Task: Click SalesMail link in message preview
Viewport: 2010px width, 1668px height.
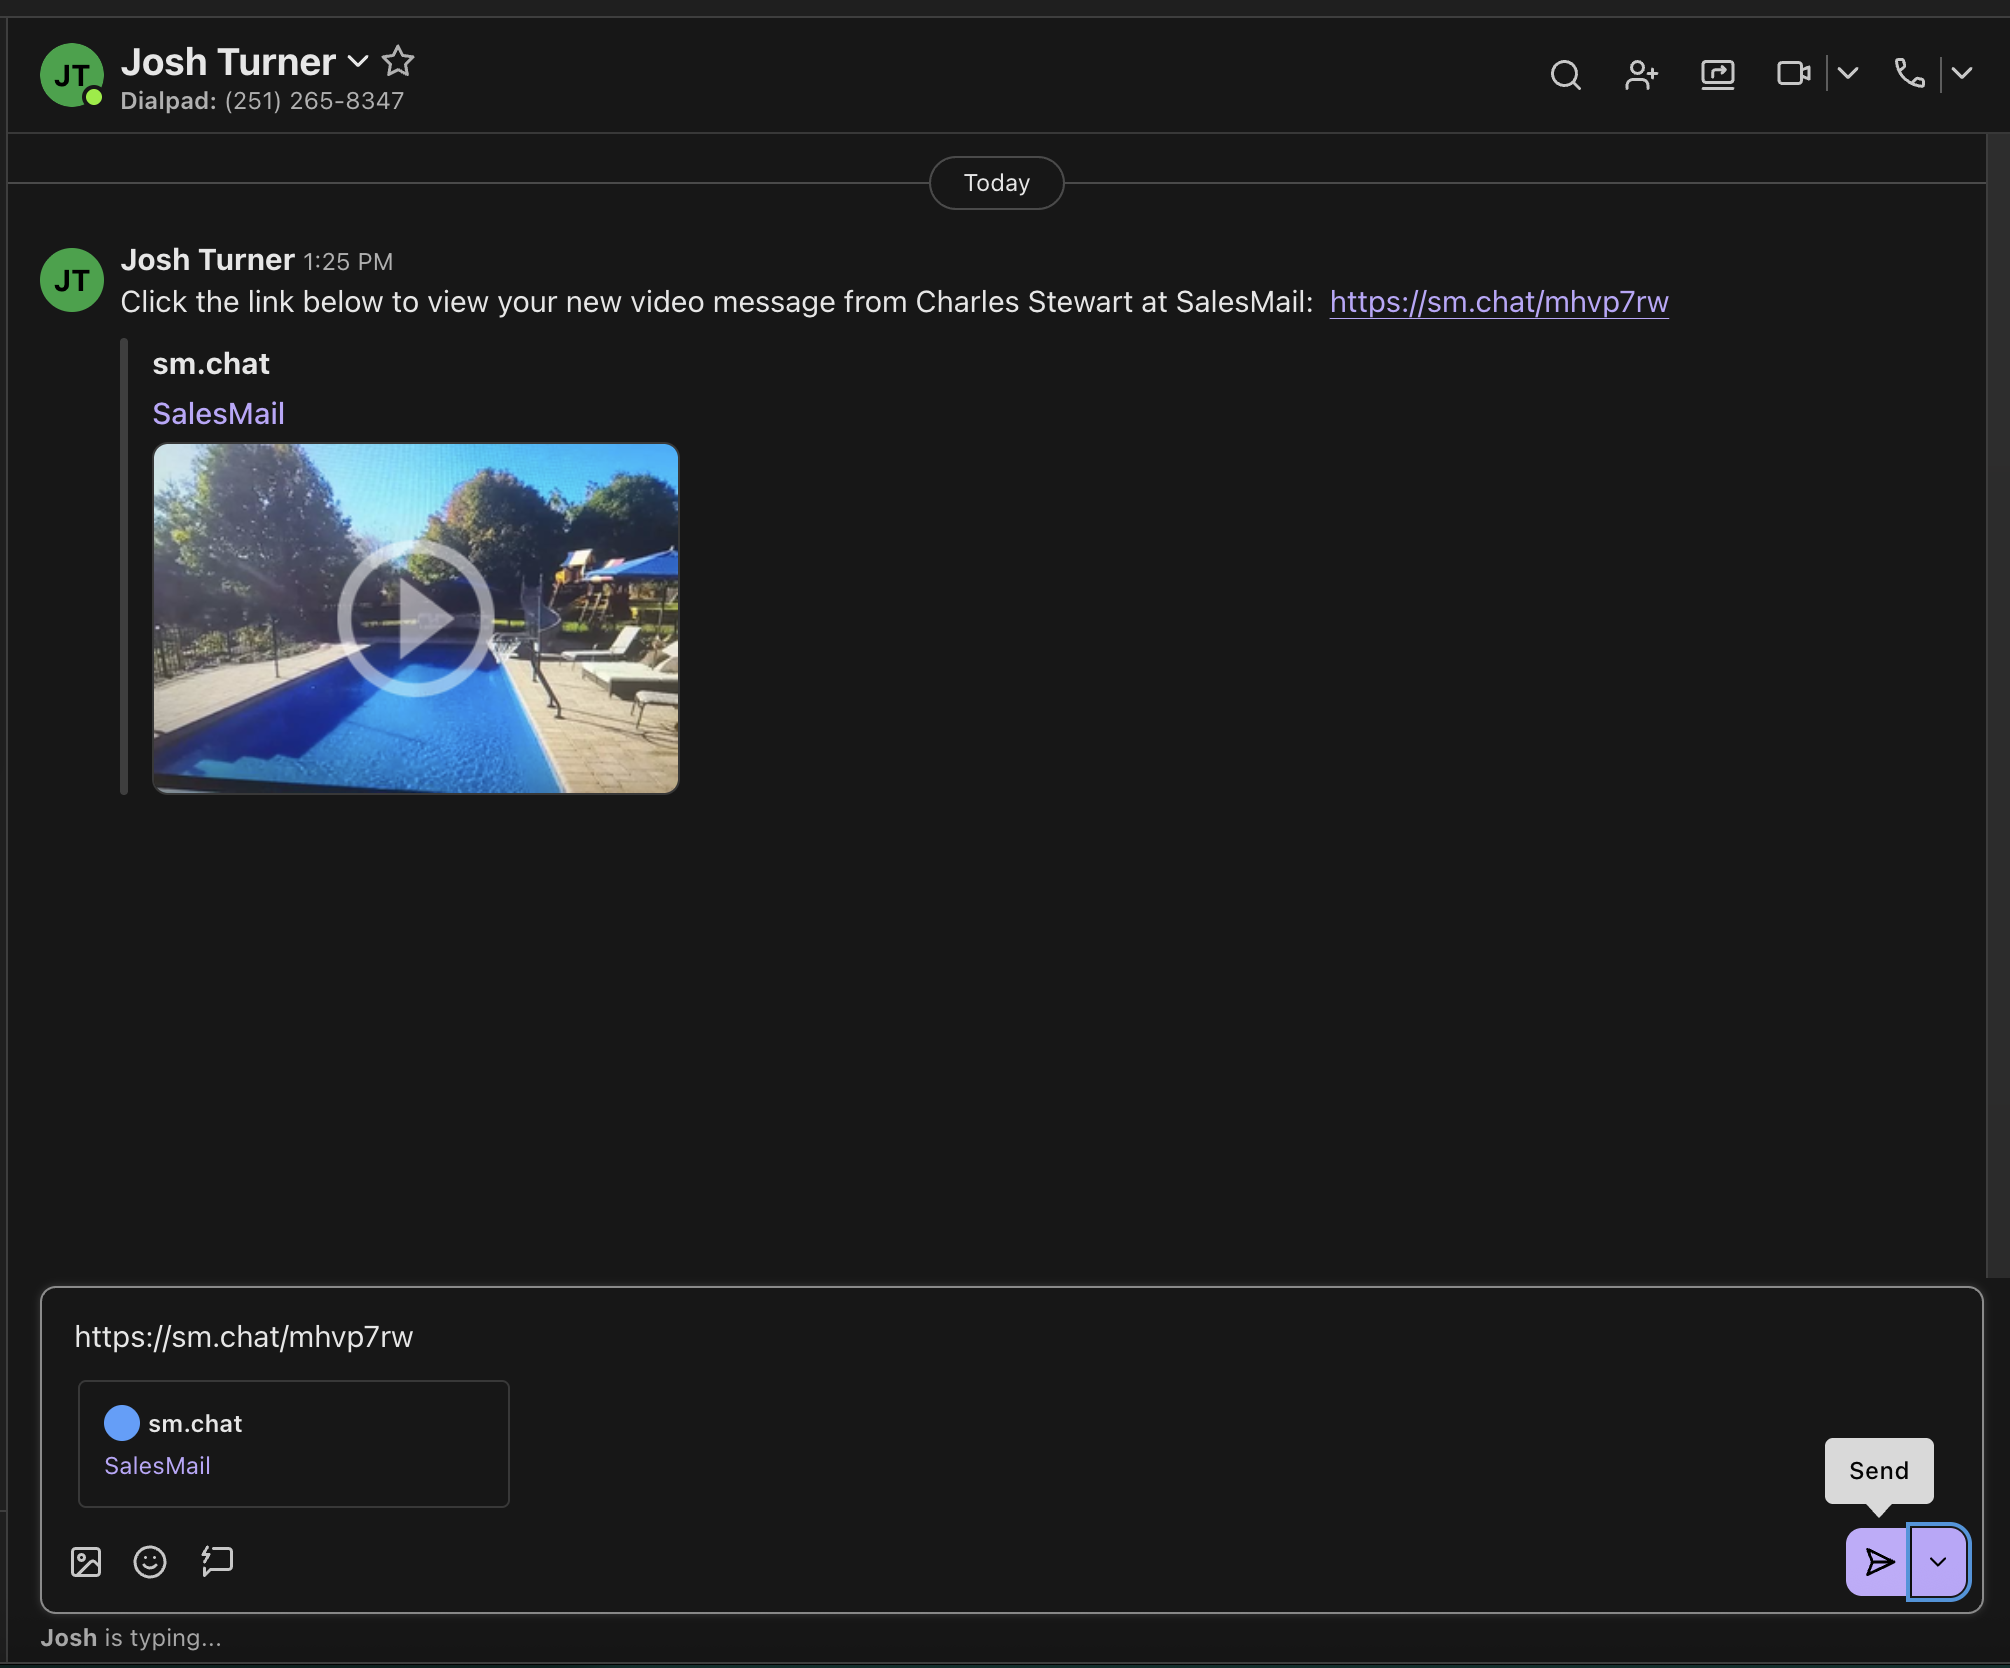Action: tap(218, 414)
